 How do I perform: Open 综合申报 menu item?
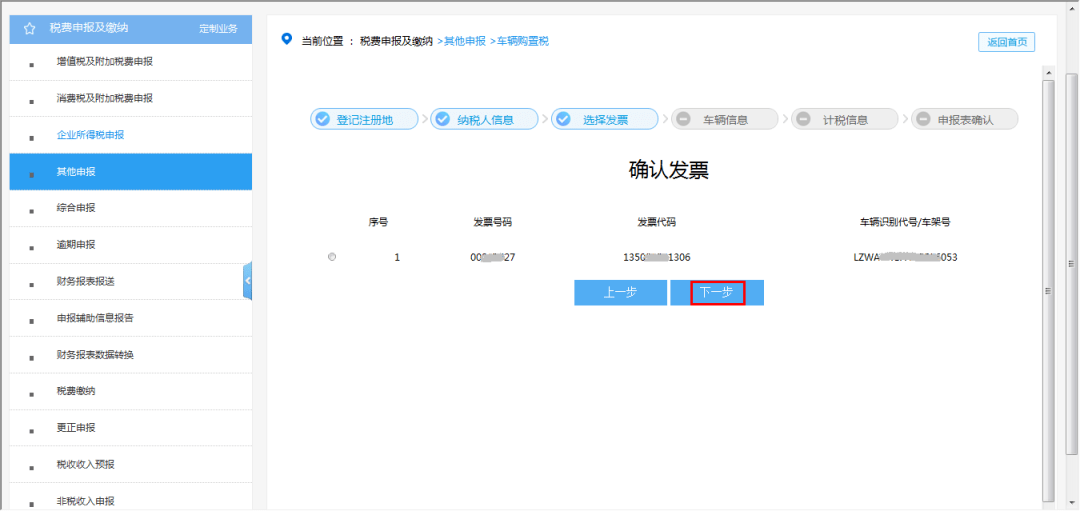click(x=131, y=208)
